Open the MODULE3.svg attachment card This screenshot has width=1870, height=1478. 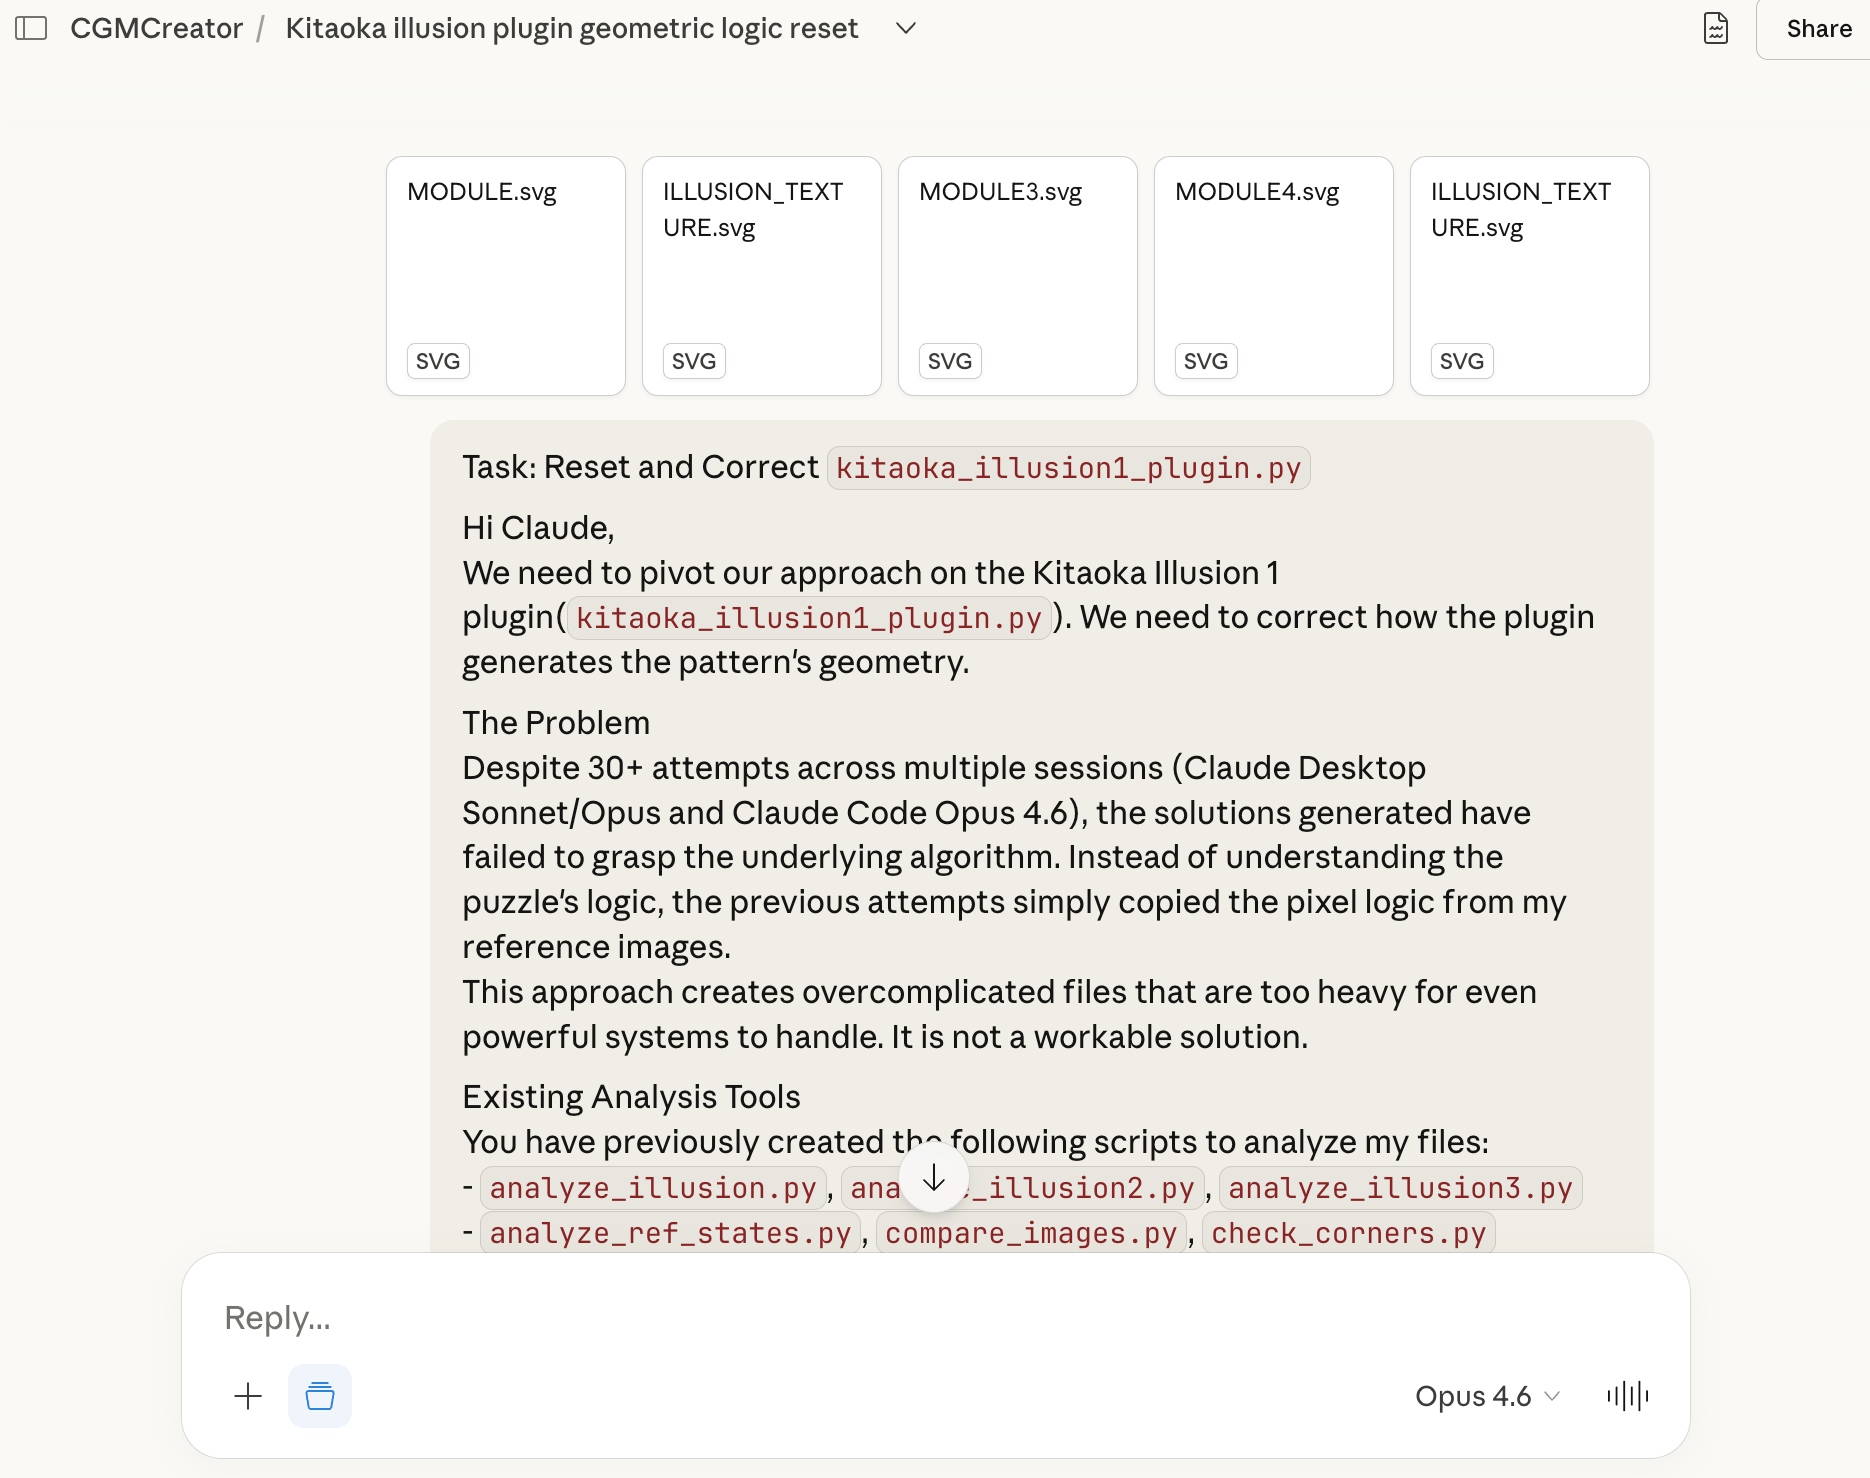tap(1017, 276)
